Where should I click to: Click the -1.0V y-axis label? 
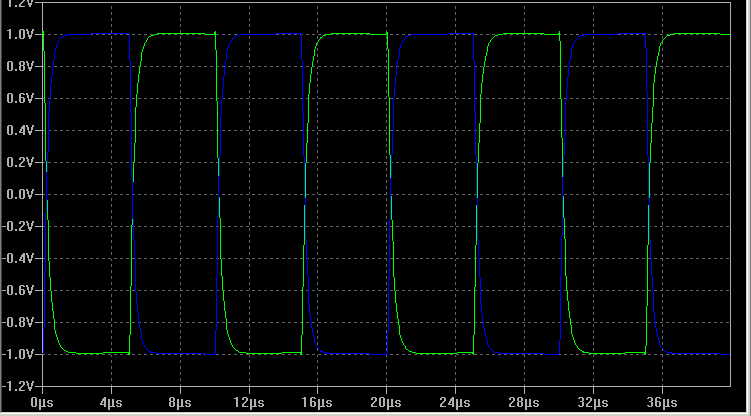point(18,355)
